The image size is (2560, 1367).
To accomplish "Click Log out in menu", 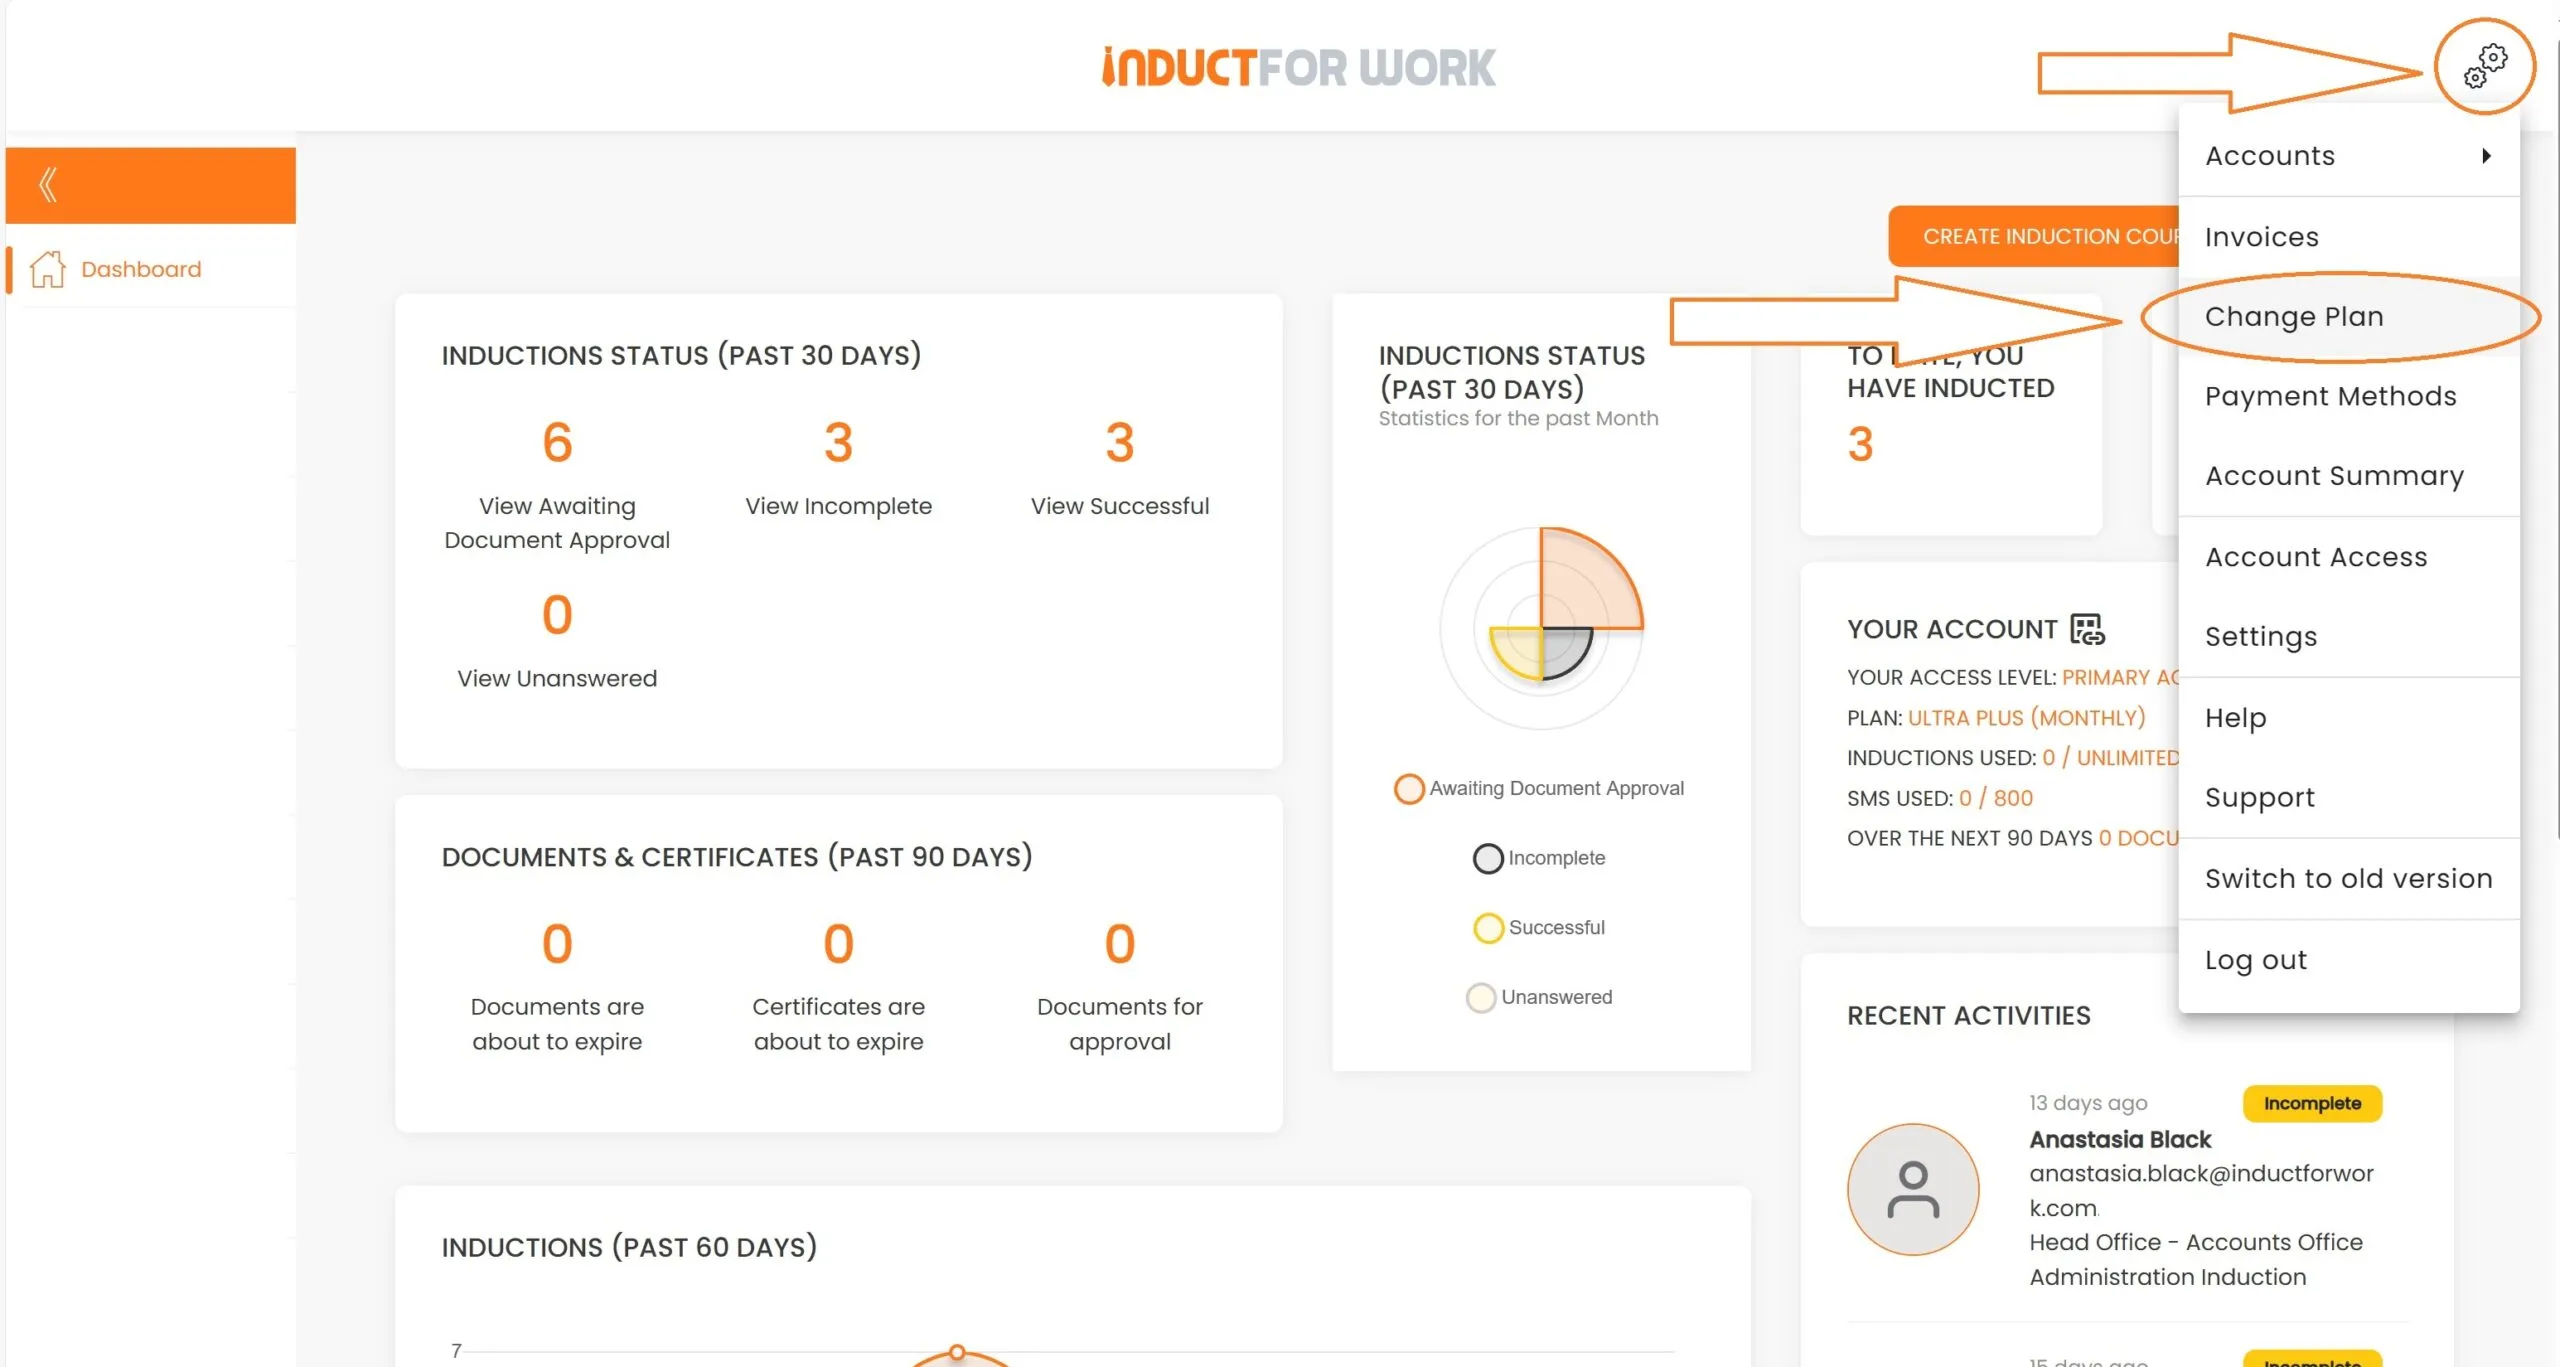I will coord(2255,960).
